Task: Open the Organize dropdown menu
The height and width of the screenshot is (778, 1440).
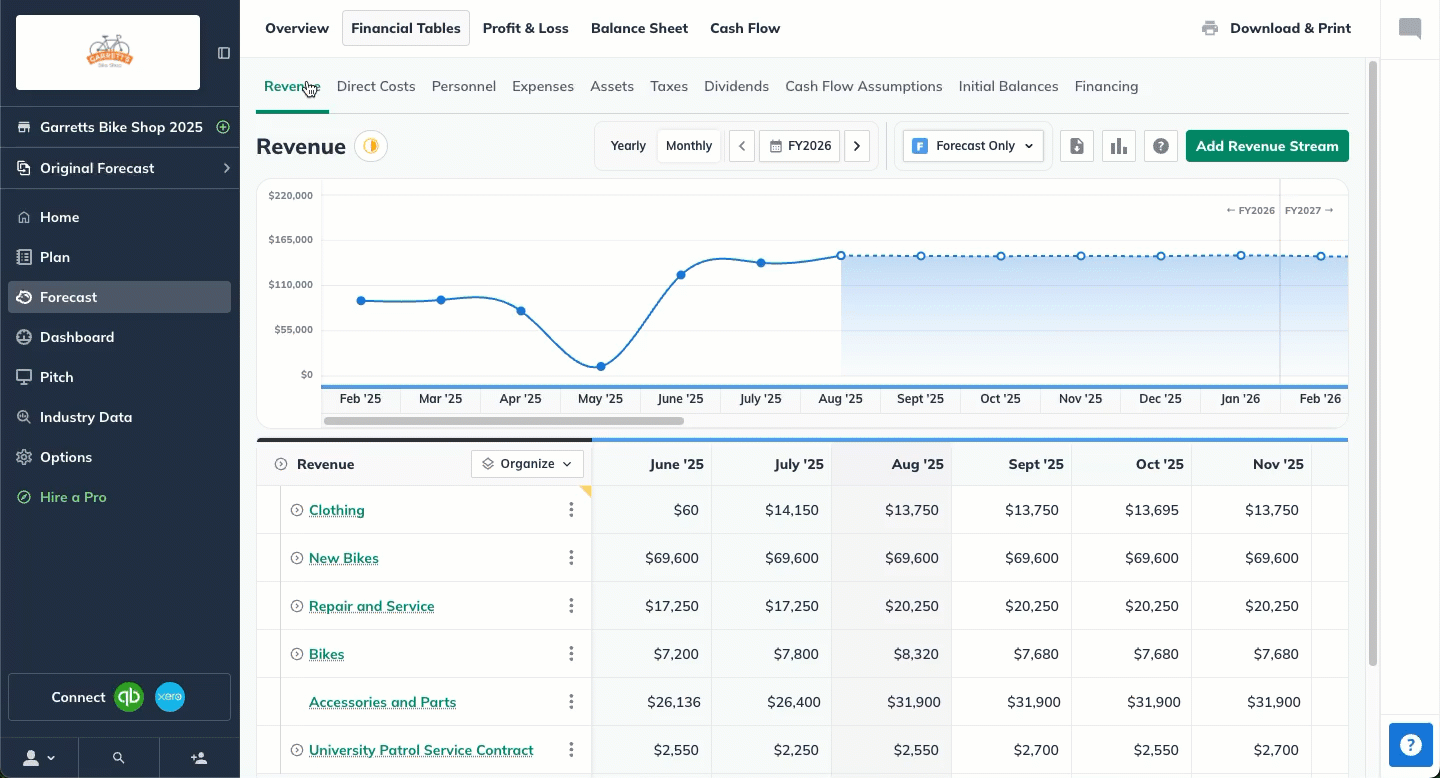Action: click(x=527, y=464)
